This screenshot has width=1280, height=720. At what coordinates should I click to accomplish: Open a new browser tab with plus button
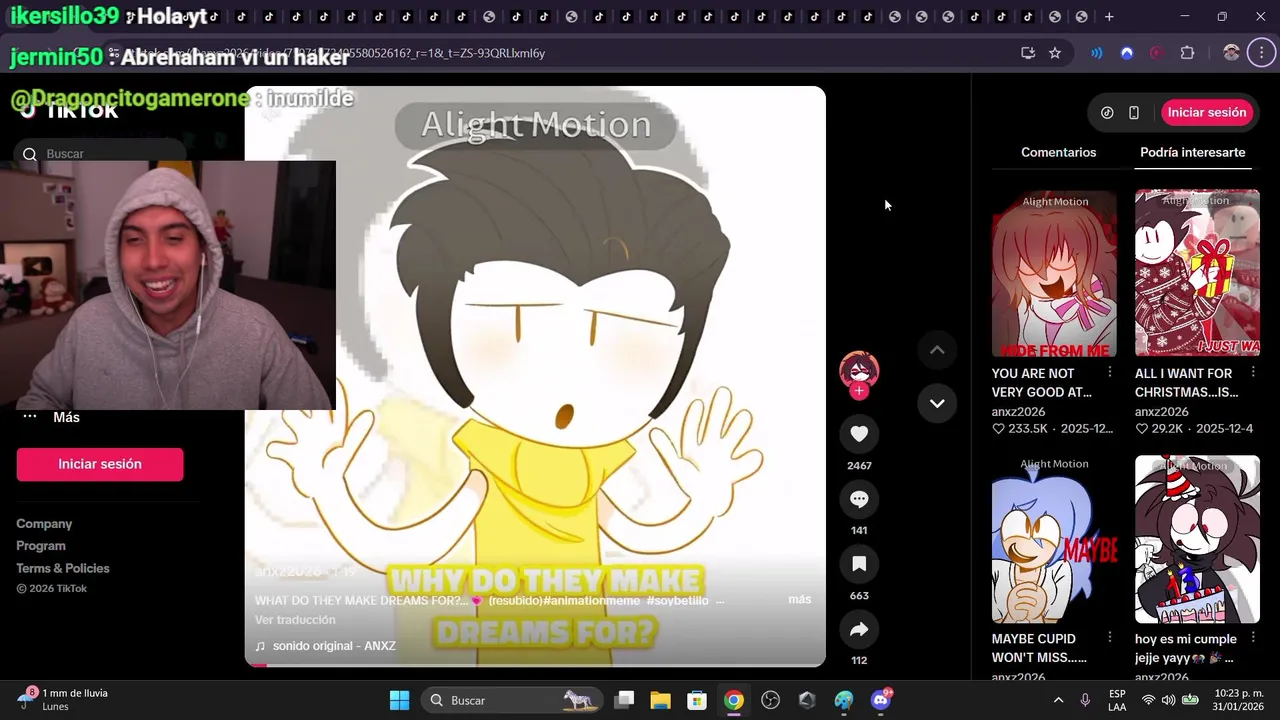pyautogui.click(x=1109, y=17)
